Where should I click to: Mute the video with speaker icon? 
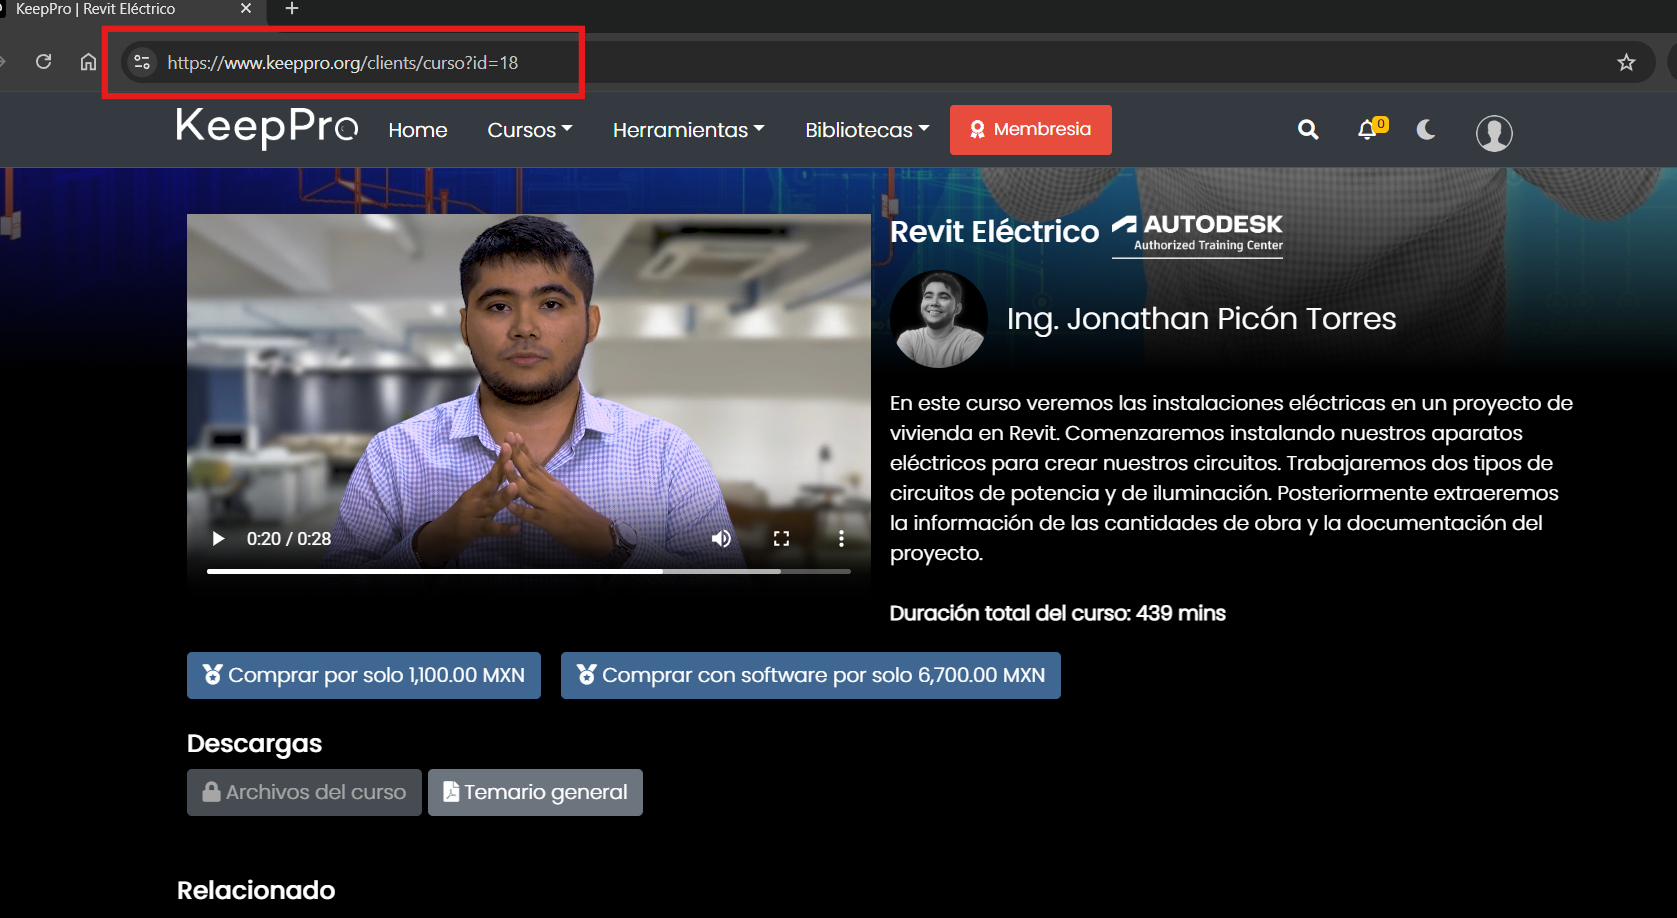(x=721, y=539)
